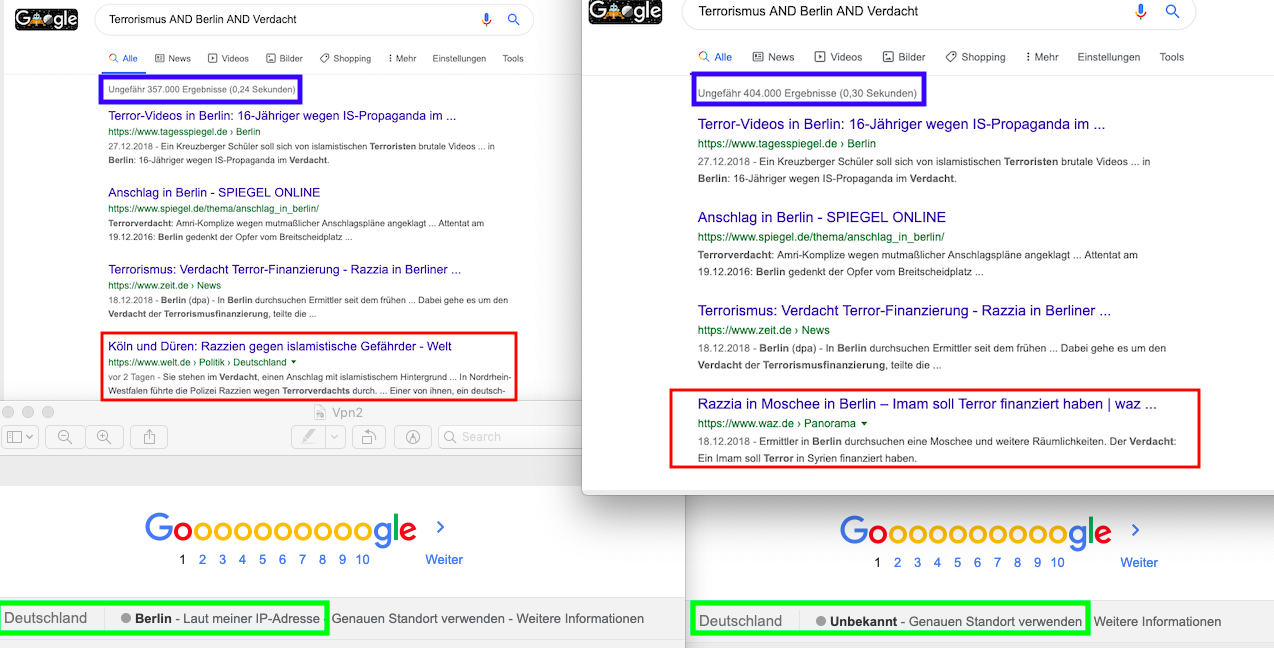Expand the welt.de result URL dropdown arrow
The width and height of the screenshot is (1274, 648).
pyautogui.click(x=294, y=362)
